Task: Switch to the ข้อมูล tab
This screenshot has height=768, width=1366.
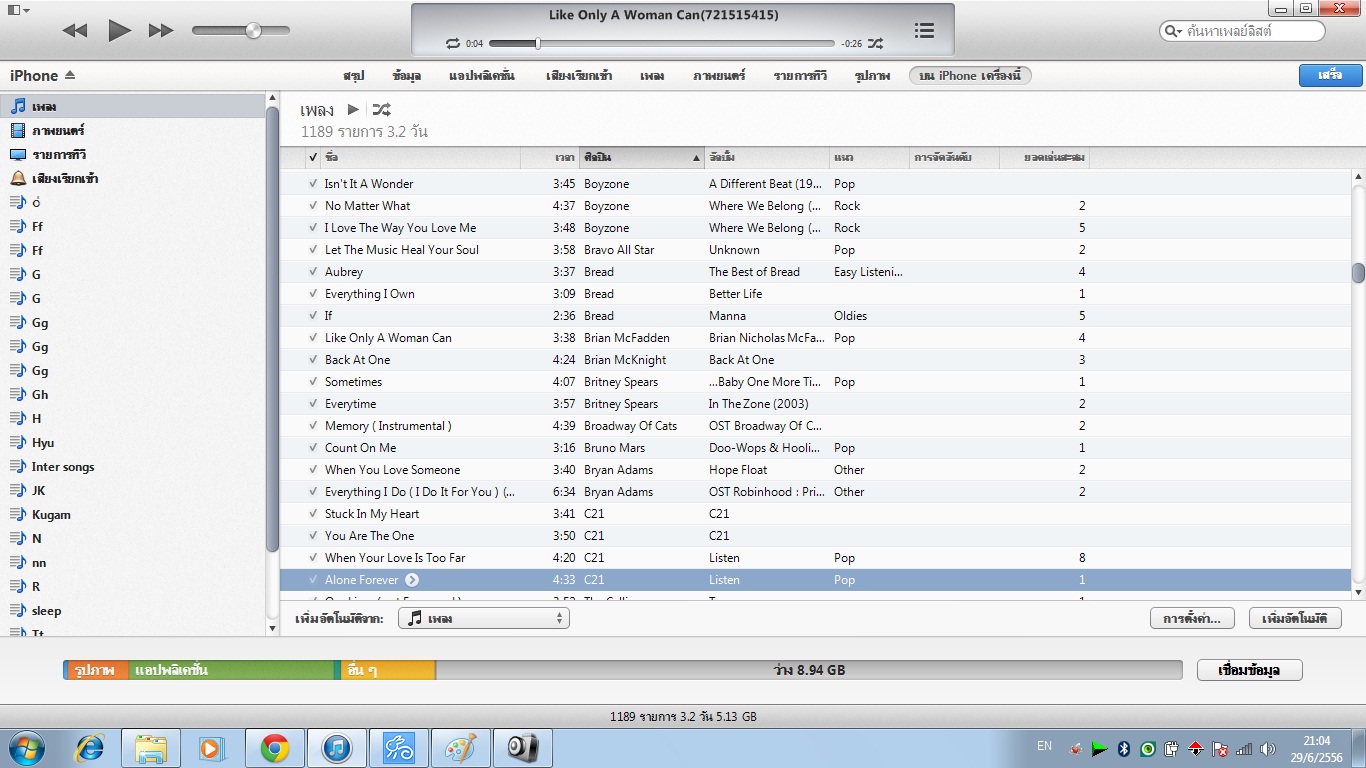Action: (407, 76)
